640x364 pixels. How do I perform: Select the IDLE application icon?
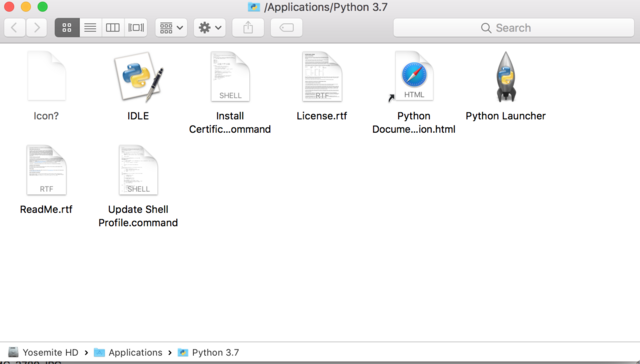138,76
